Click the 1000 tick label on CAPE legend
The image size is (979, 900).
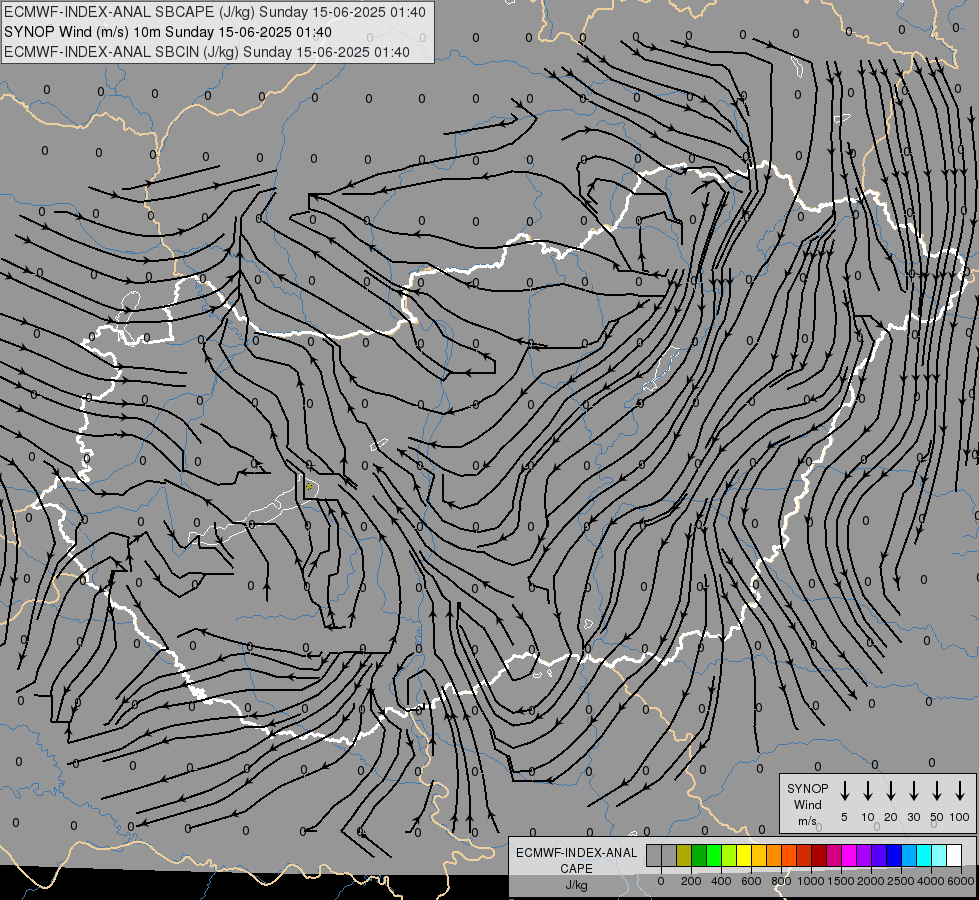tap(811, 881)
